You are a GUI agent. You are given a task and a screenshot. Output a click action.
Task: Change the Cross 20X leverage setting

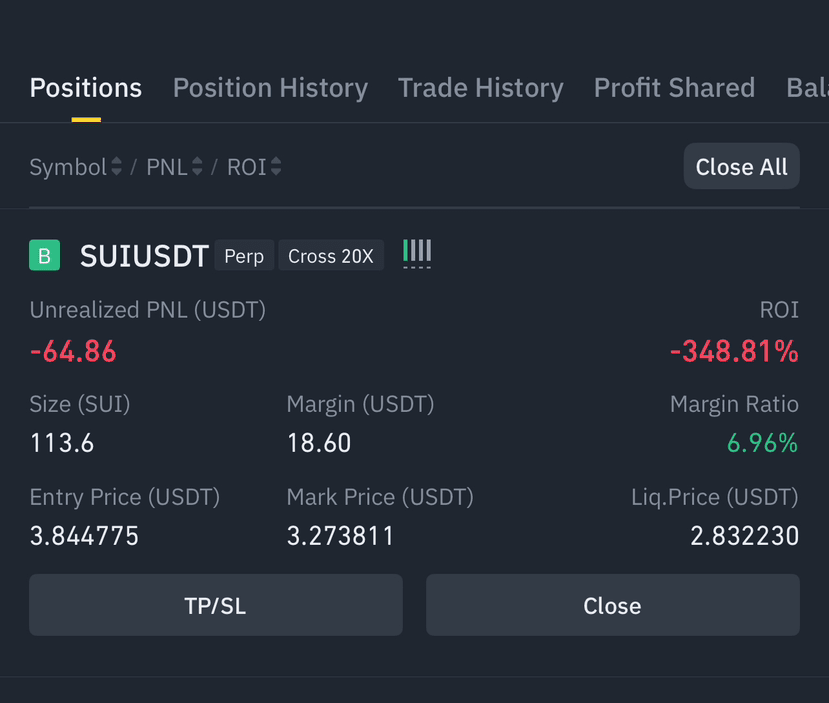(331, 256)
